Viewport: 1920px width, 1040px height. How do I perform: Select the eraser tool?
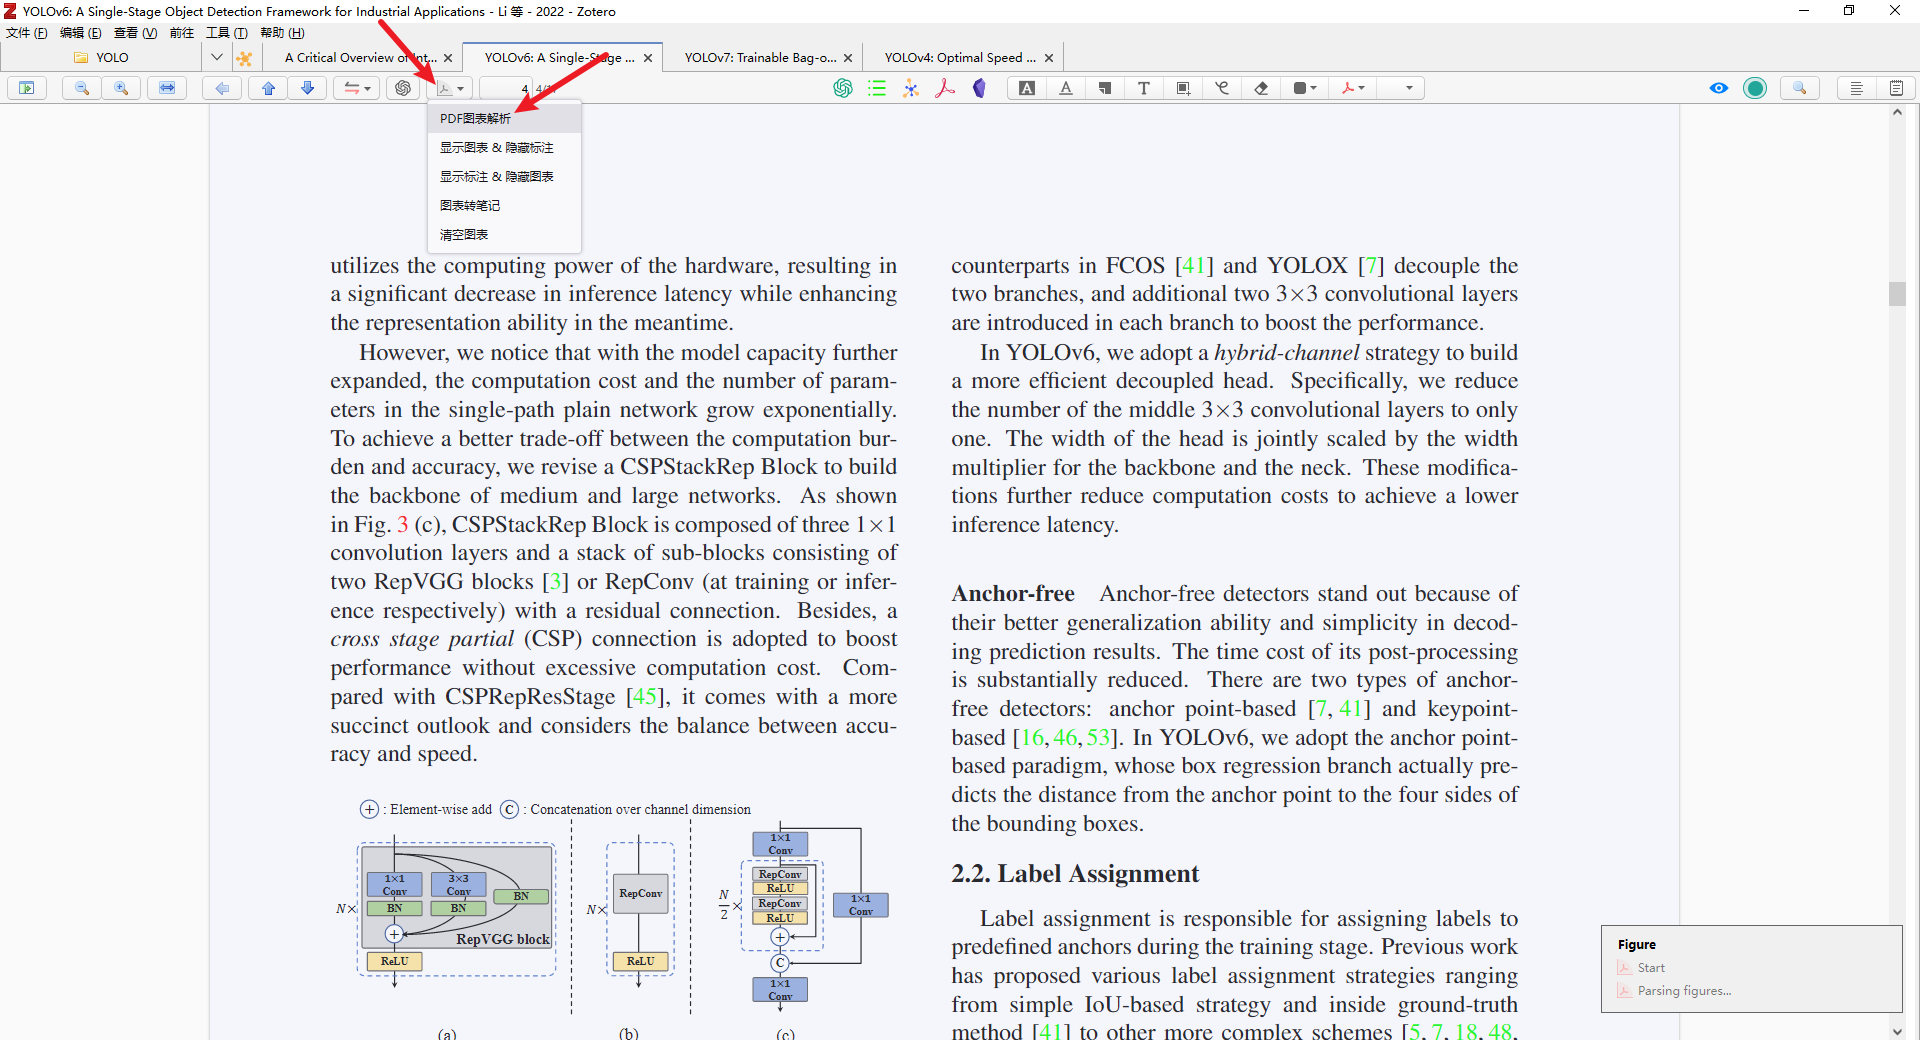click(x=1260, y=88)
